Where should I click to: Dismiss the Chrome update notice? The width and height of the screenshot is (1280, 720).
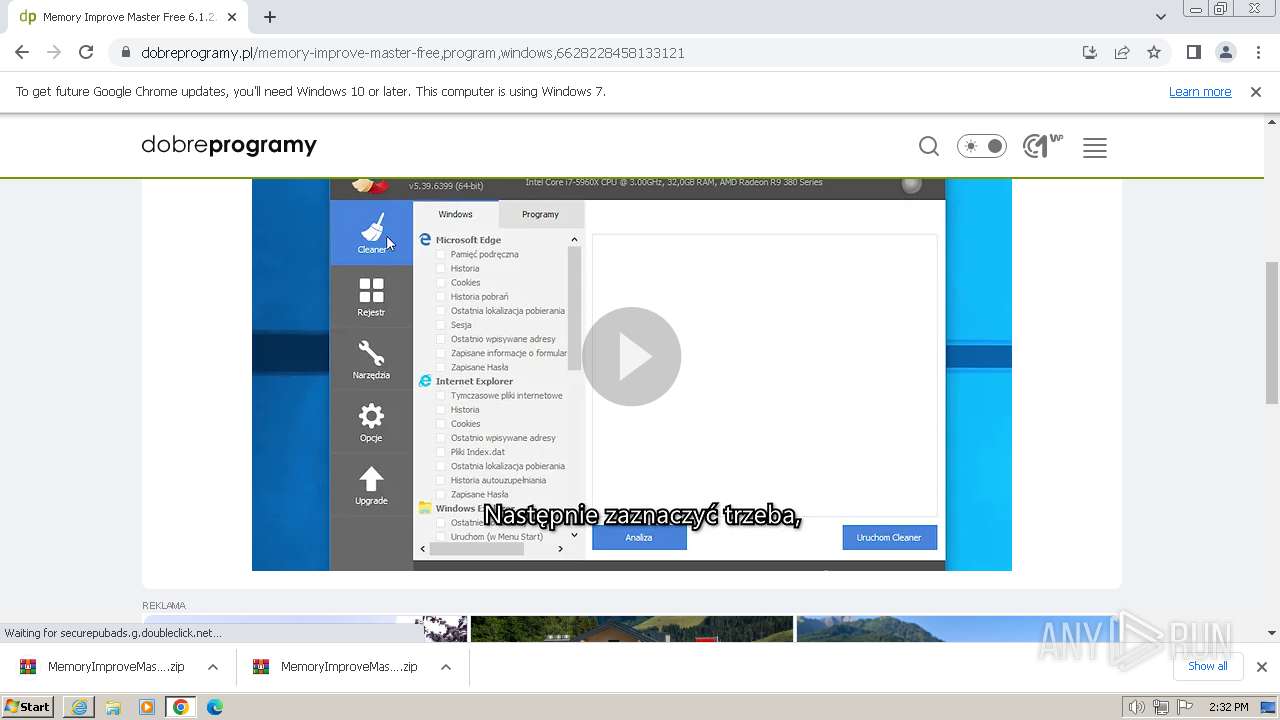coord(1256,91)
